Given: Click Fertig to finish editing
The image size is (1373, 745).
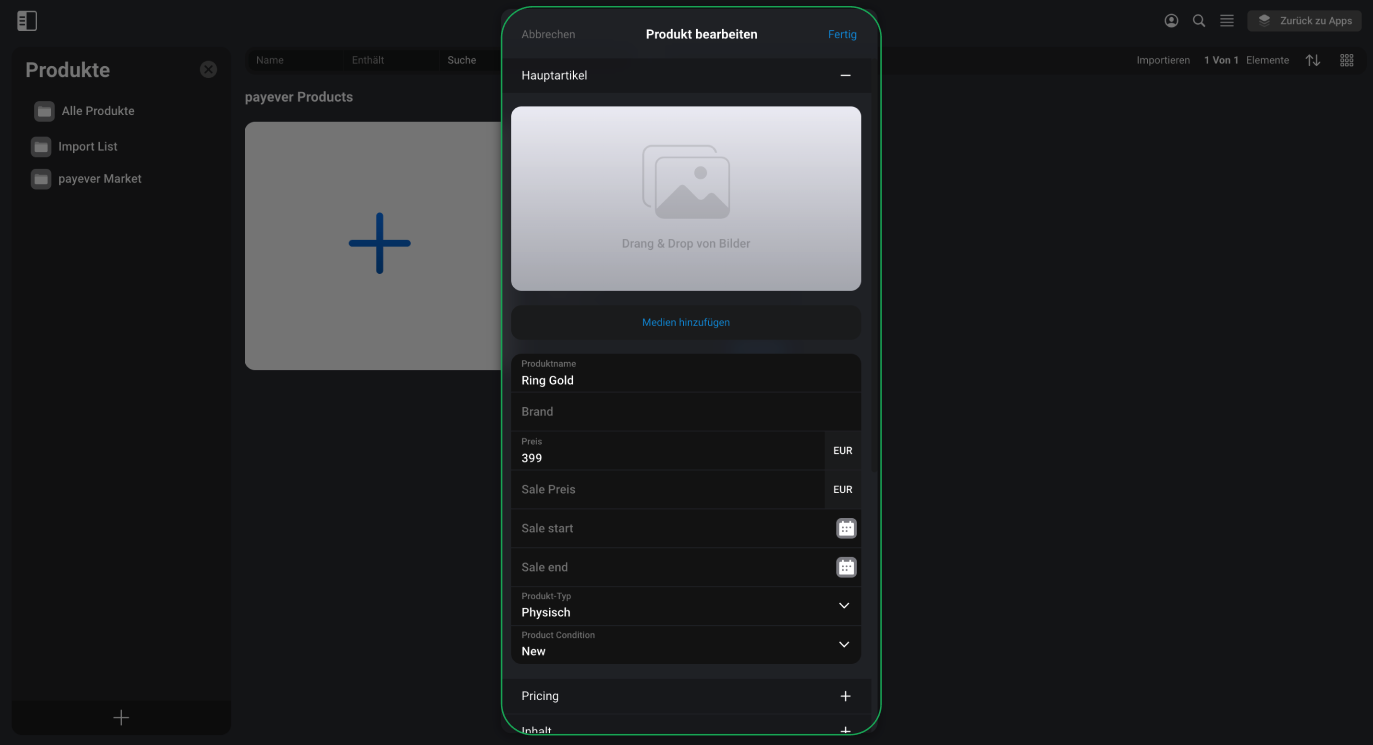Looking at the screenshot, I should 842,34.
